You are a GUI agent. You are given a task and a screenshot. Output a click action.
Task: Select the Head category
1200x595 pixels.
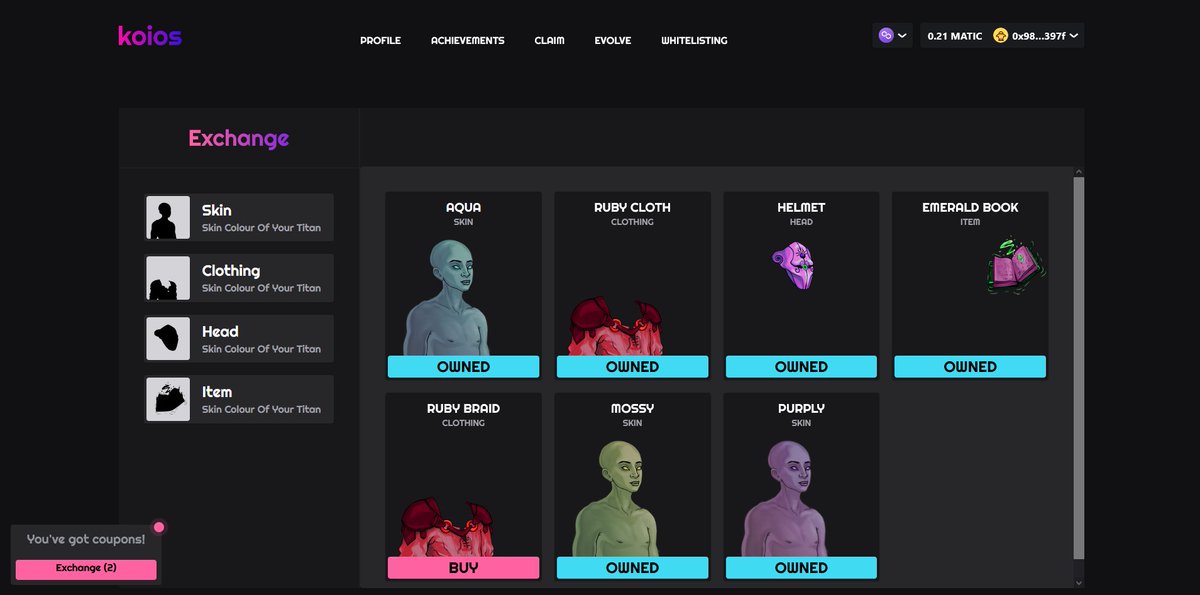(238, 339)
